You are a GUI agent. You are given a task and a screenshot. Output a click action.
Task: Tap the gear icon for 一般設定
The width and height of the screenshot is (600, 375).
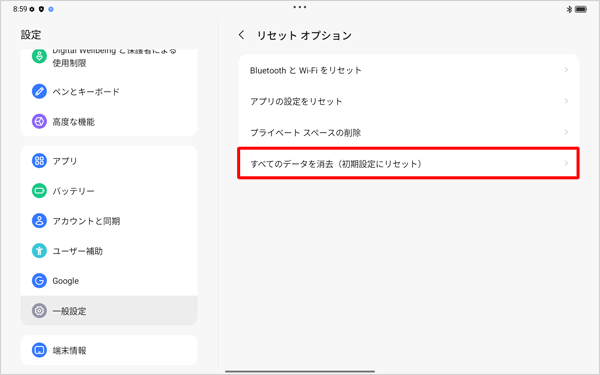39,311
